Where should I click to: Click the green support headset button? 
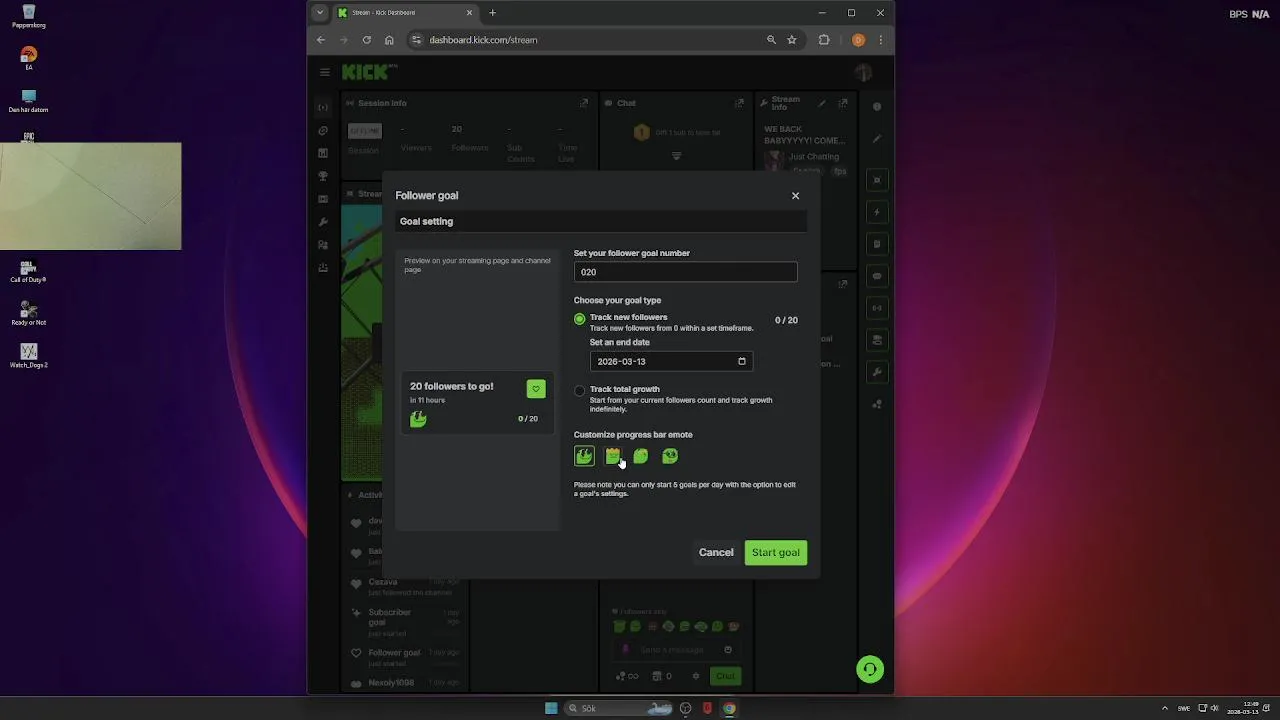click(x=870, y=669)
